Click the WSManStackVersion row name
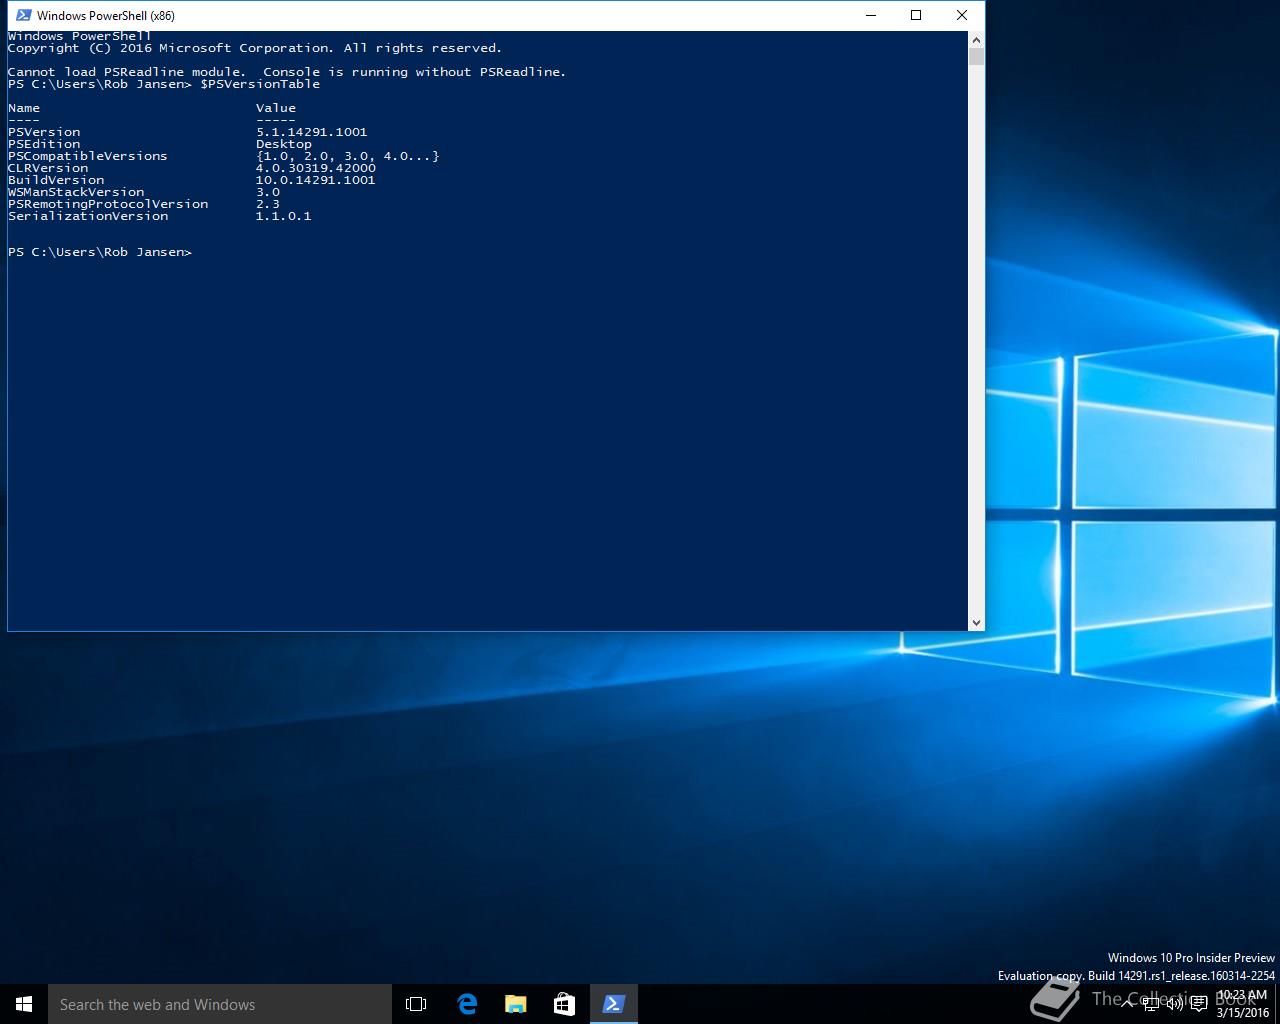Image resolution: width=1280 pixels, height=1024 pixels. (76, 192)
